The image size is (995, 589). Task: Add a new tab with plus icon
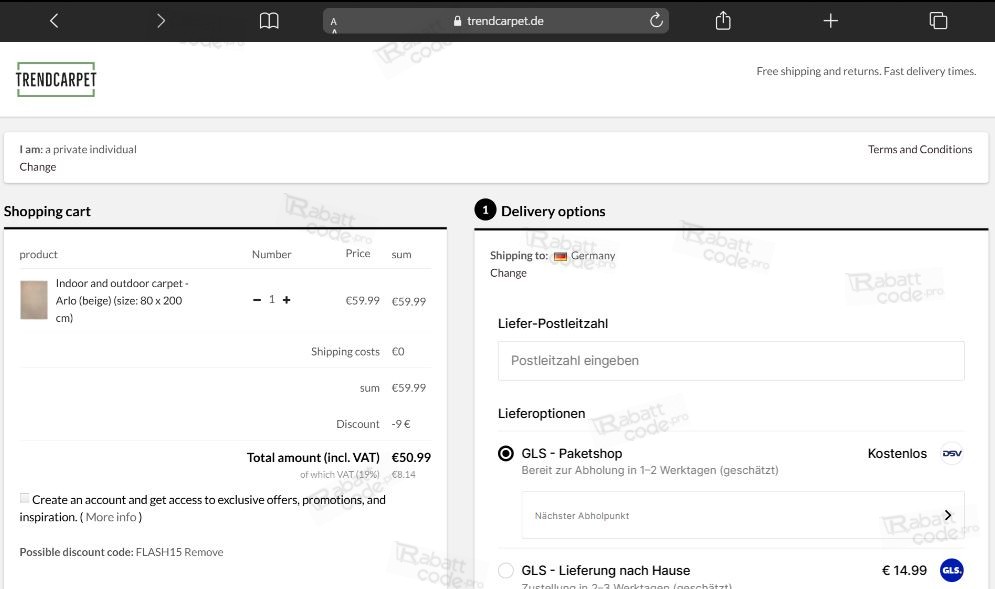pos(831,21)
